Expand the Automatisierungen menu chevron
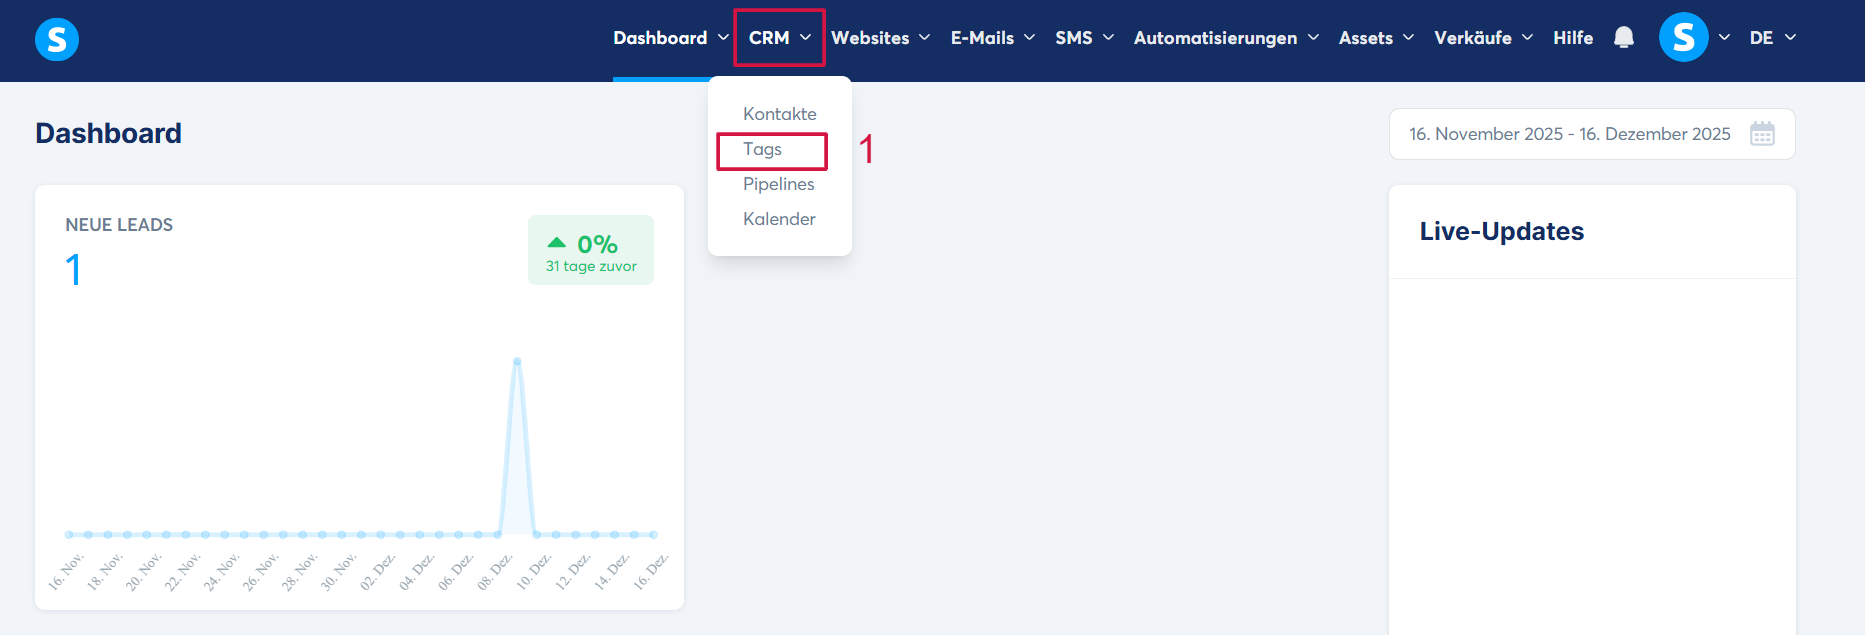This screenshot has width=1865, height=635. coord(1313,38)
